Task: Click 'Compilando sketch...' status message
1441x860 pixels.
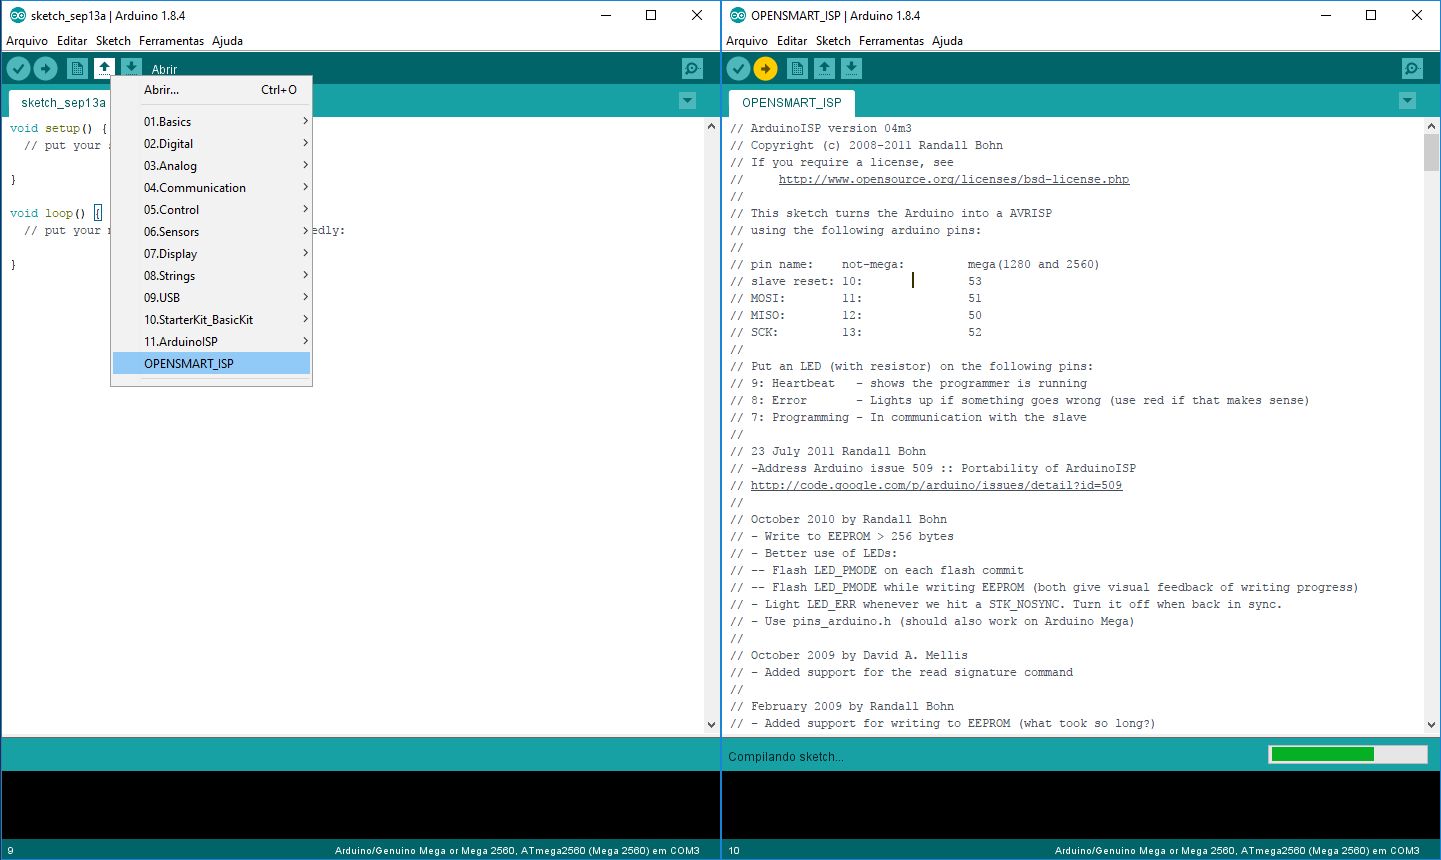Action: [786, 757]
